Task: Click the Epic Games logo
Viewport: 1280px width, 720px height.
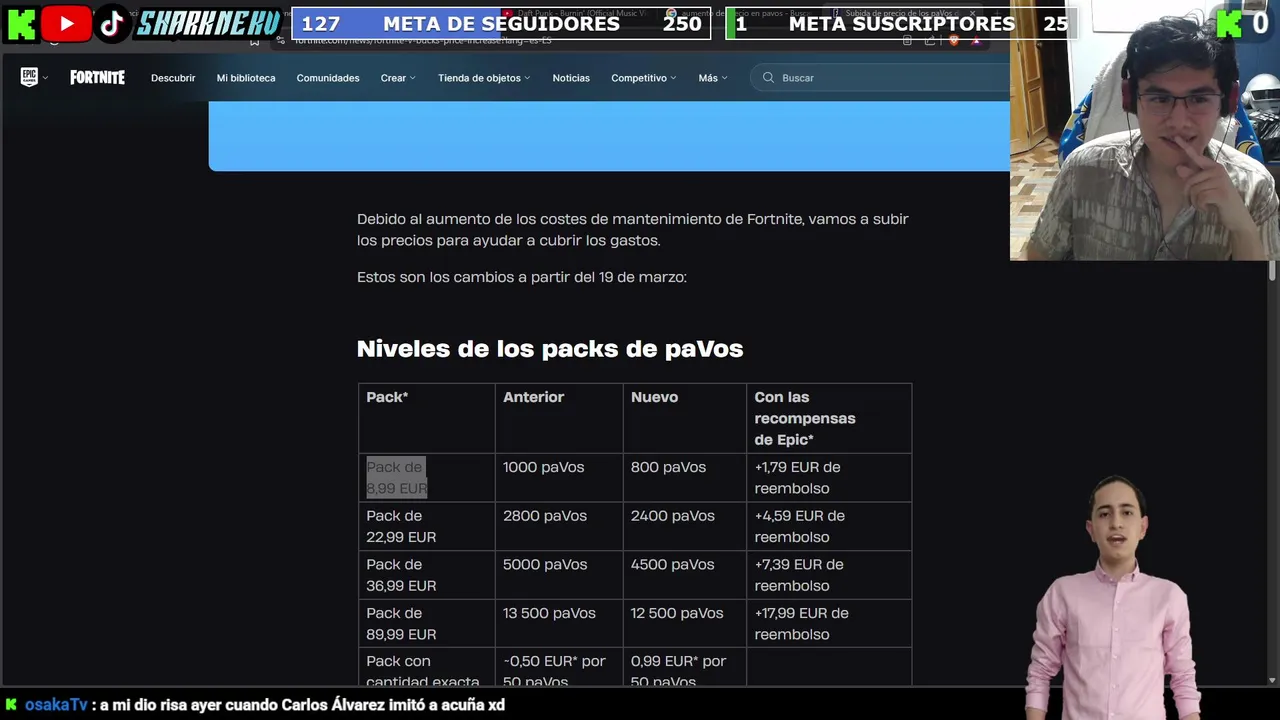Action: (29, 77)
